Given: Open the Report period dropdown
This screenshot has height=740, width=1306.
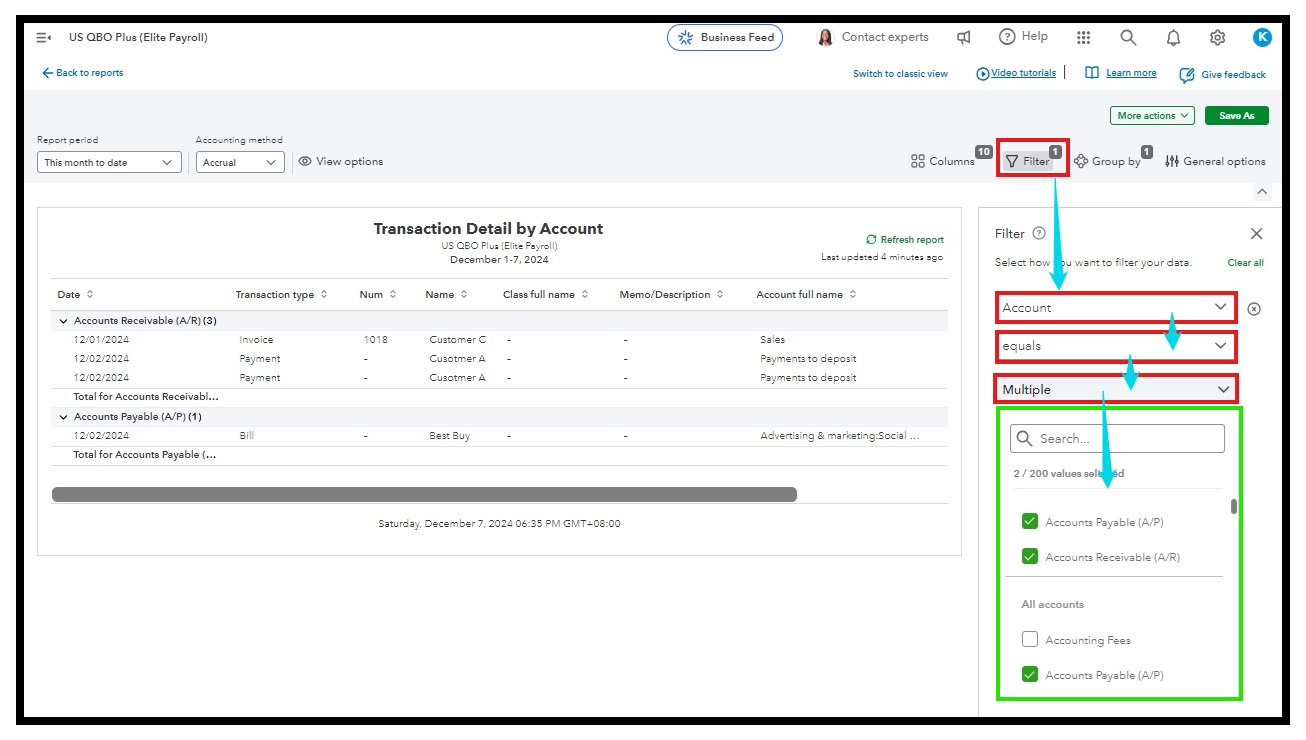Looking at the screenshot, I should (x=107, y=162).
